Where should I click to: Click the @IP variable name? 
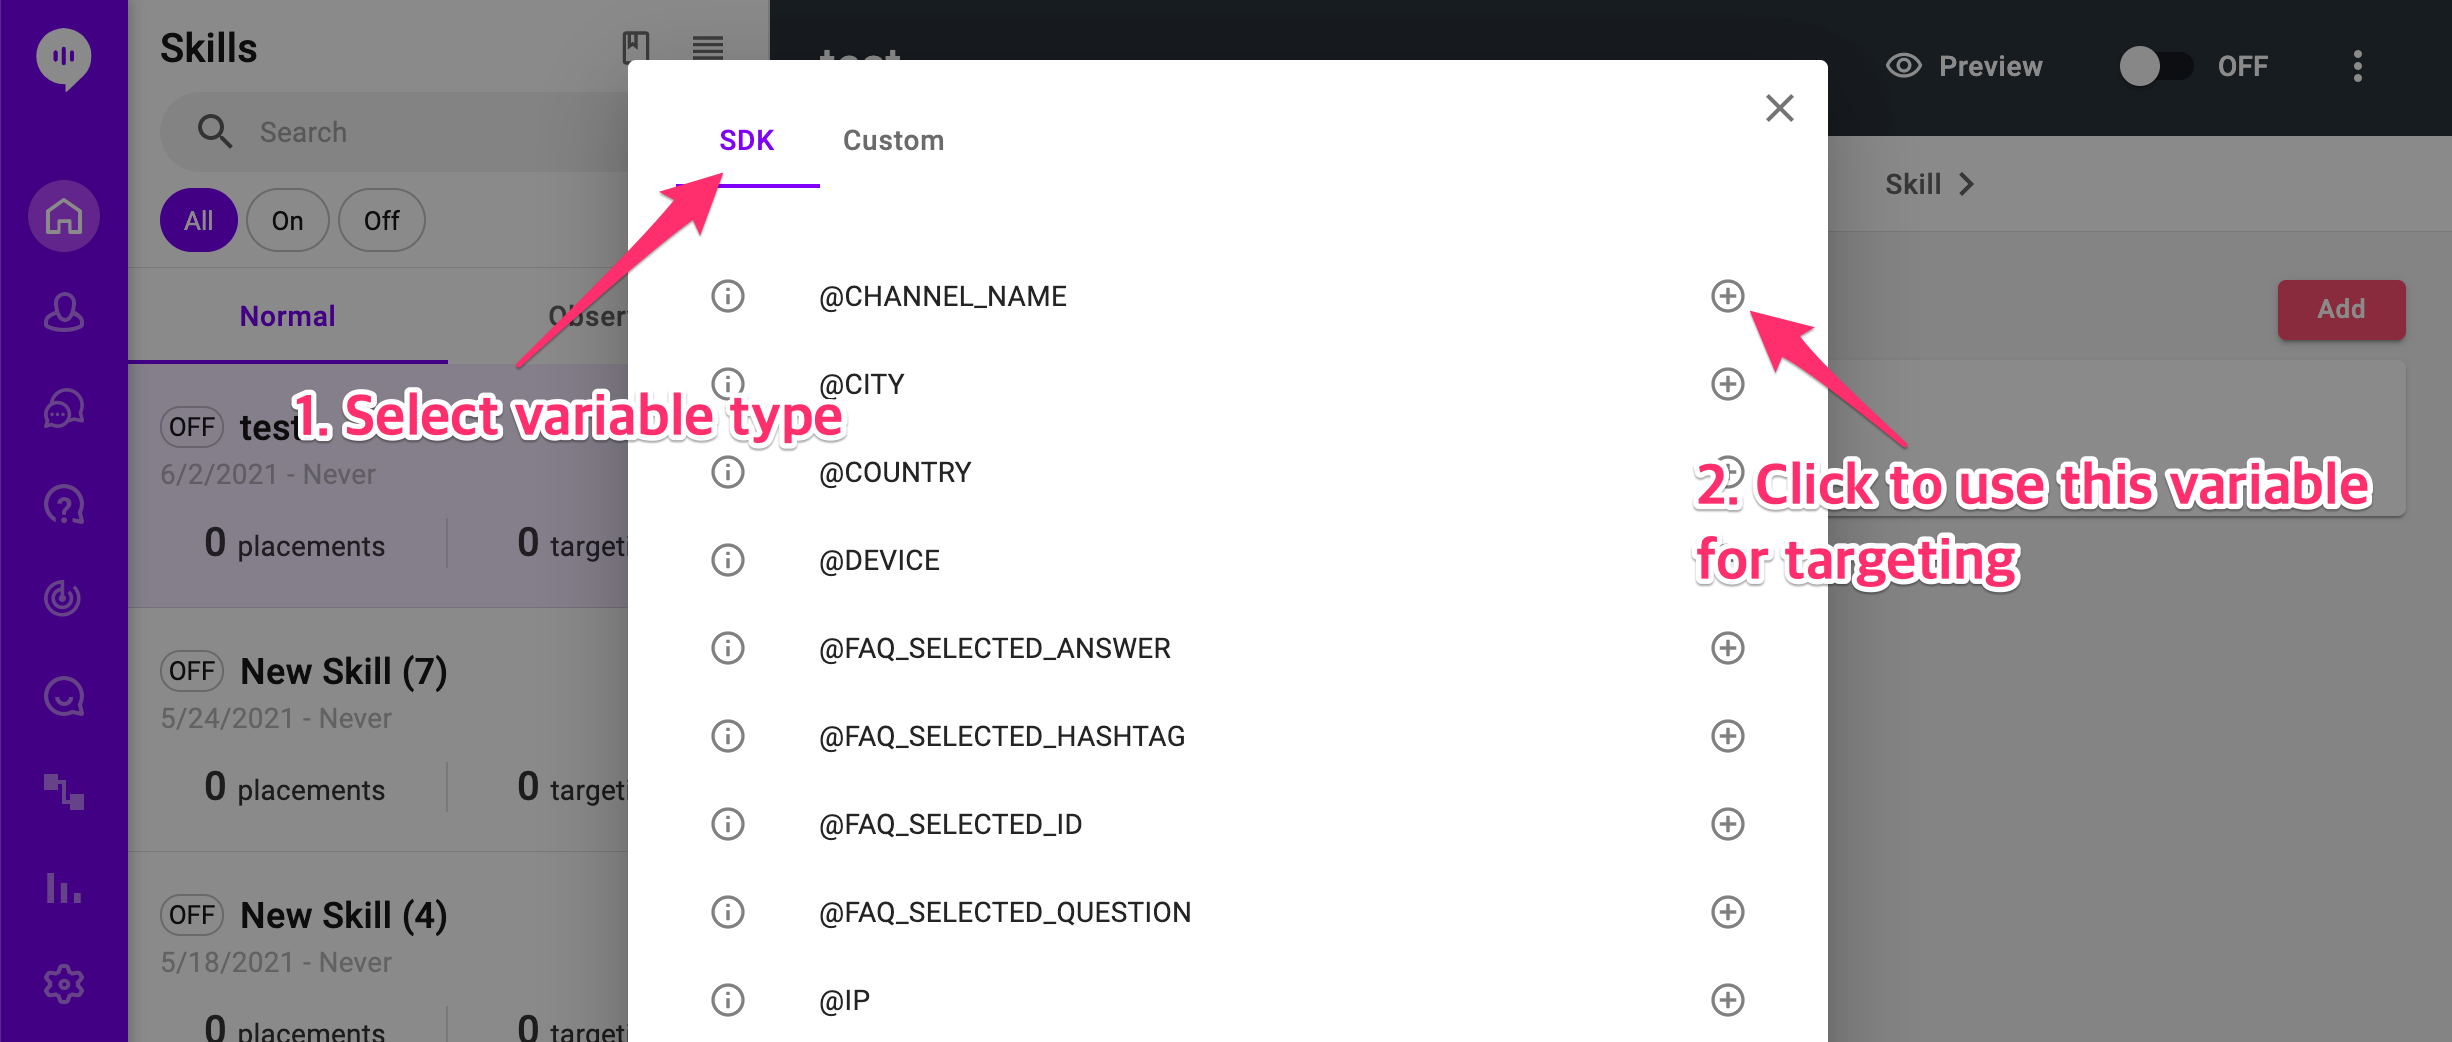[844, 1000]
